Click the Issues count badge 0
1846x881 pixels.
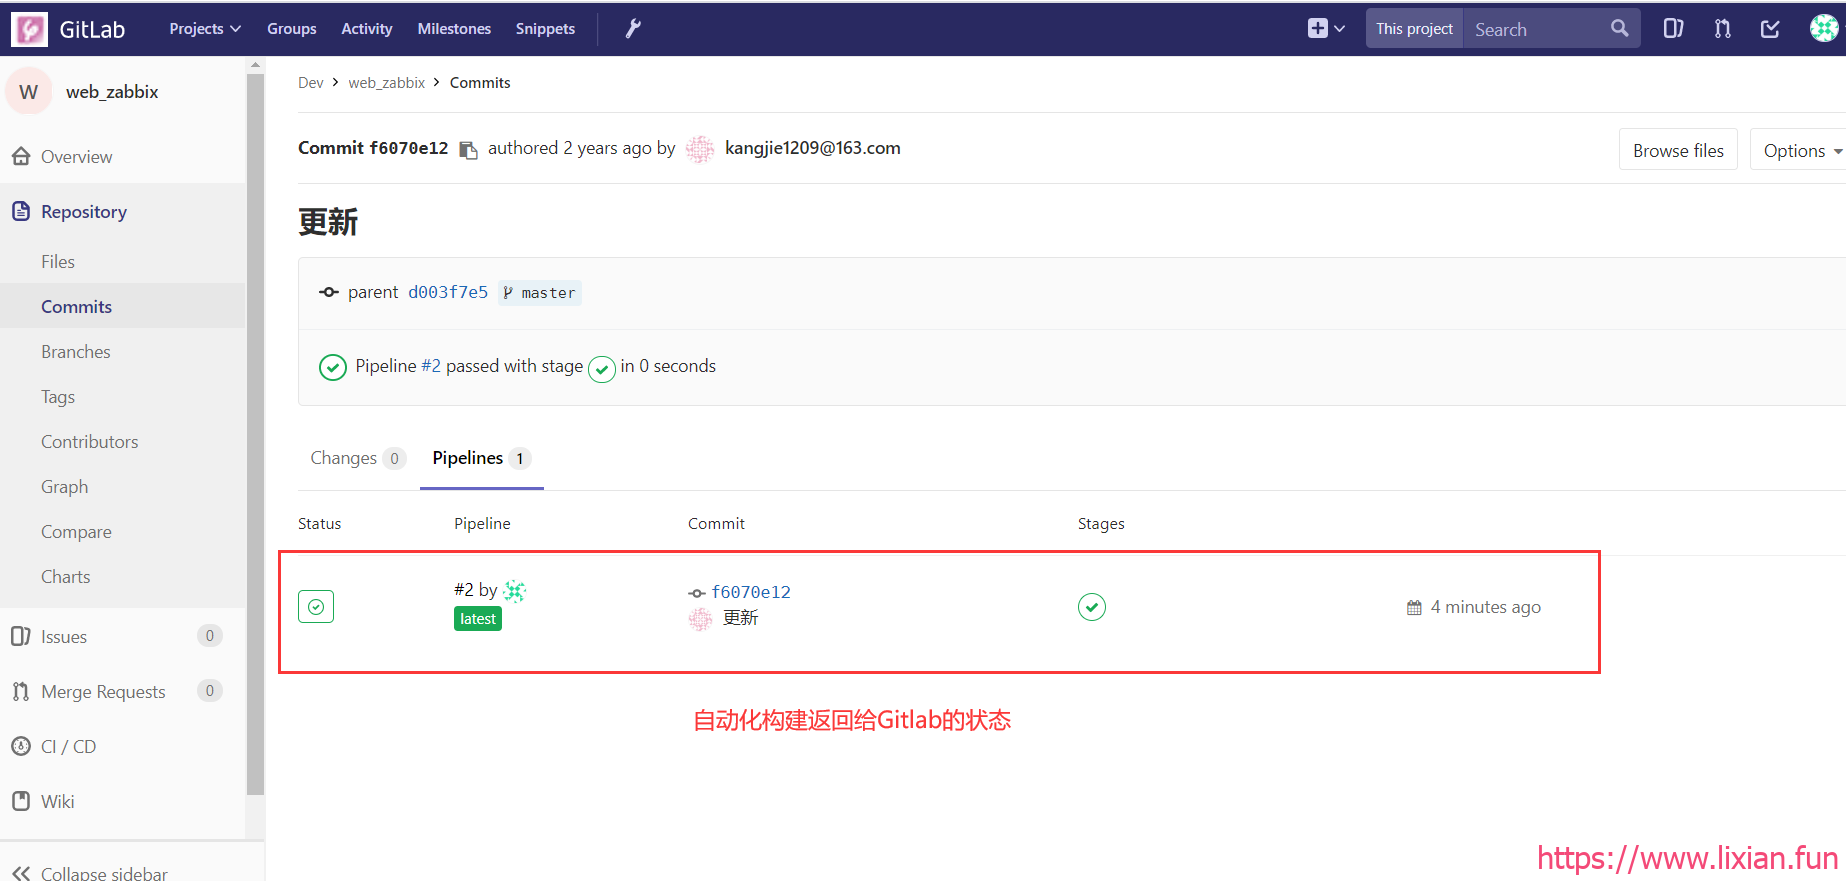point(210,636)
